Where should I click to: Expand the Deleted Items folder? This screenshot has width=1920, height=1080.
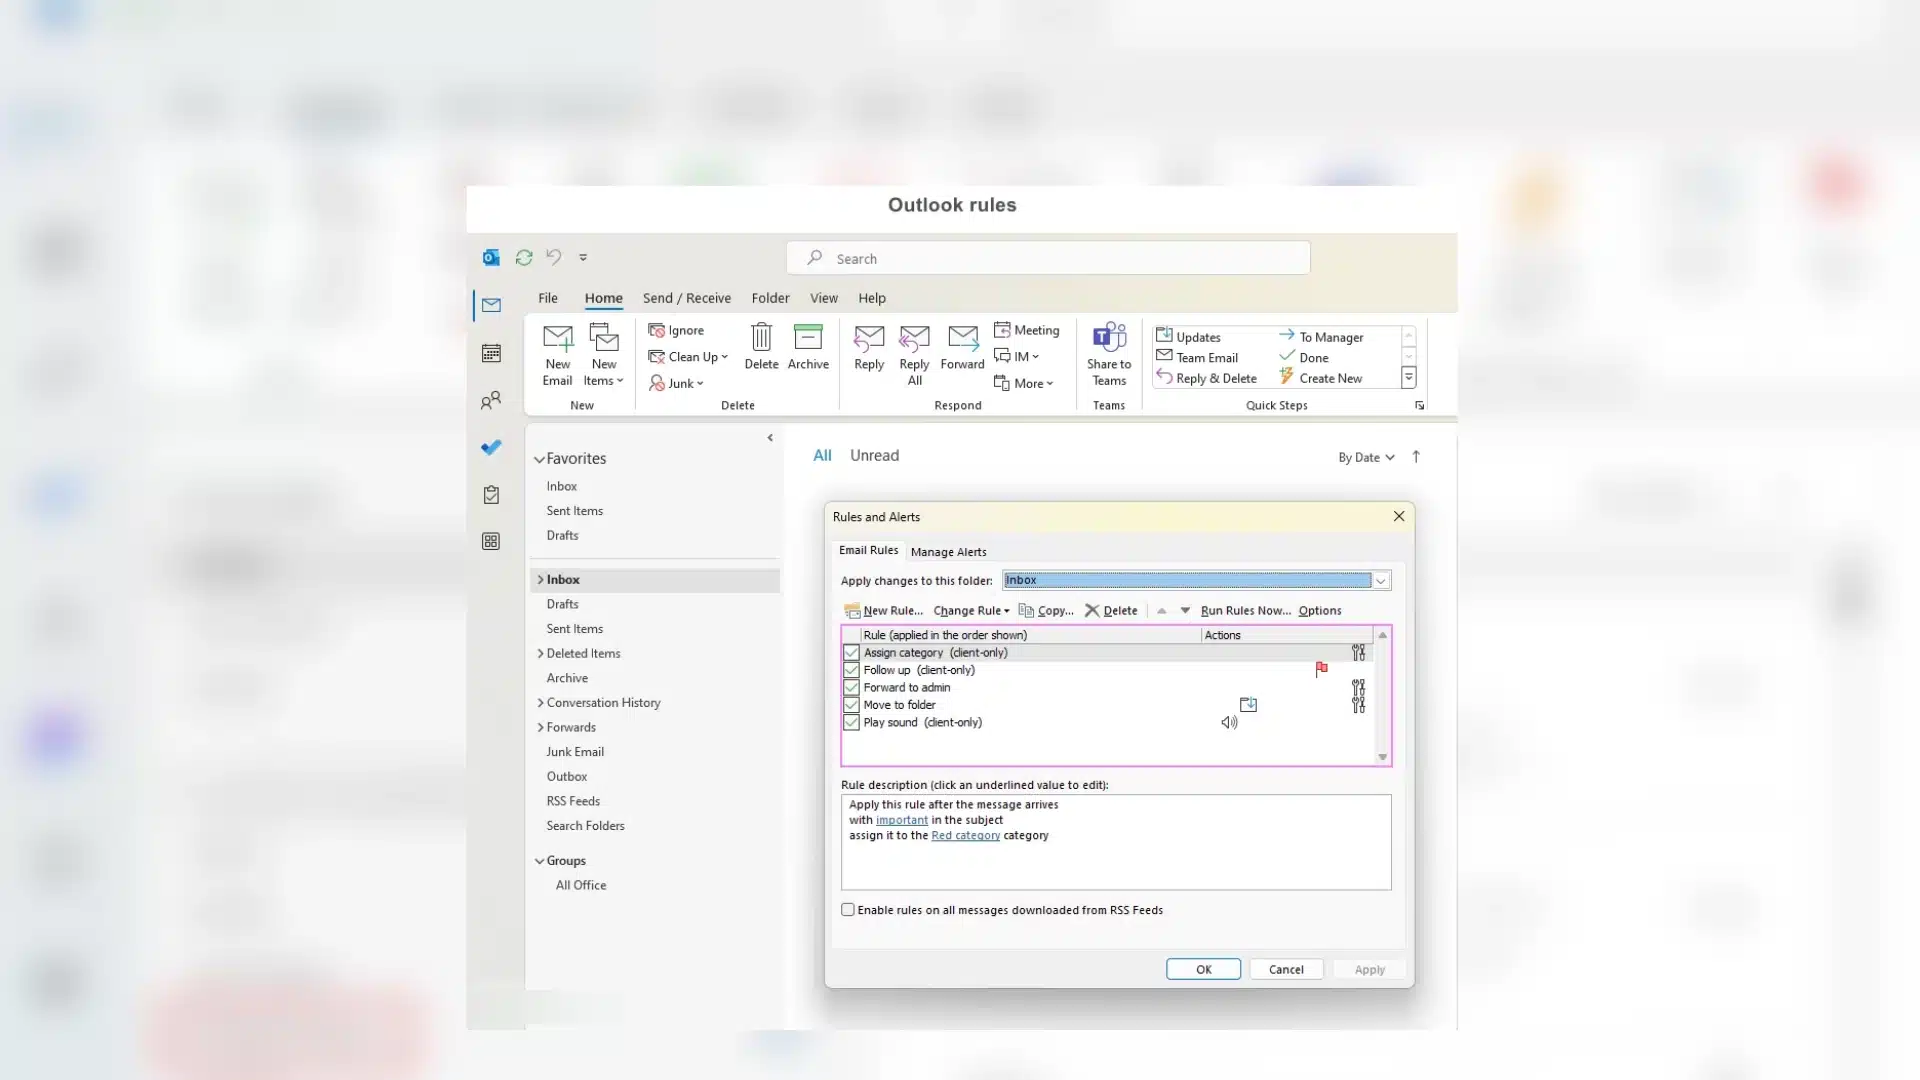point(541,654)
